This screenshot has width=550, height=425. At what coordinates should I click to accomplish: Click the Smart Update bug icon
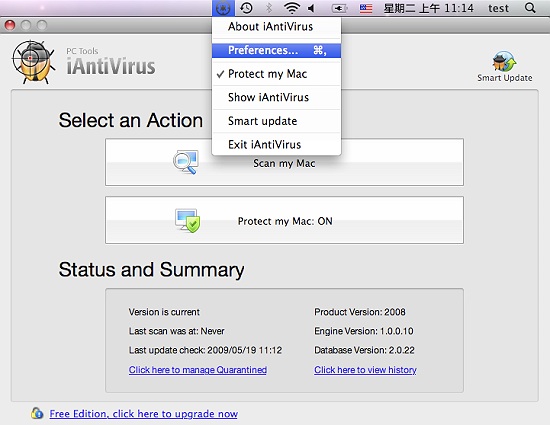[x=504, y=61]
